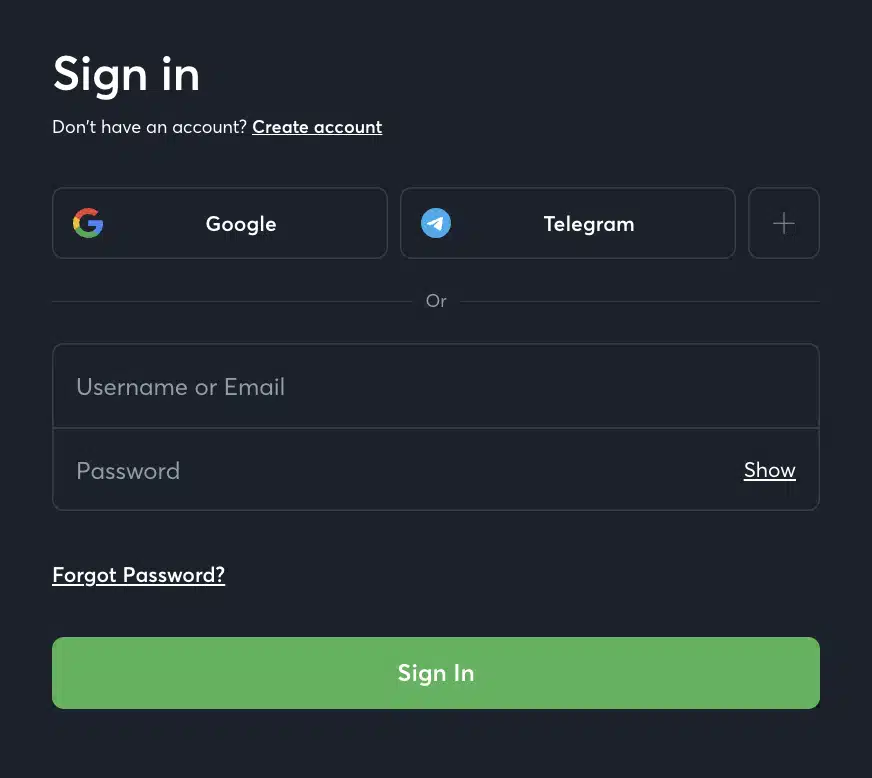Click the plus icon for more providers

click(784, 223)
